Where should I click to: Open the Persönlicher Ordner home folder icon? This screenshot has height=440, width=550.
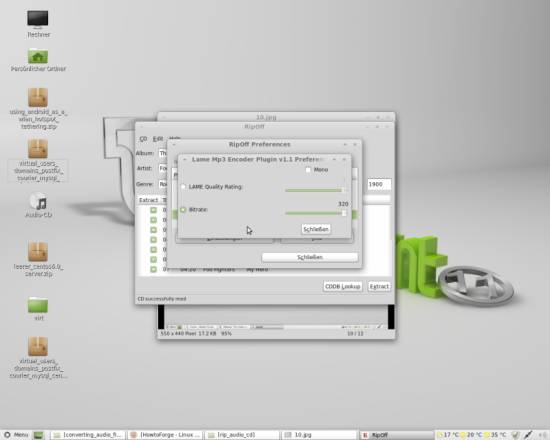point(38,57)
